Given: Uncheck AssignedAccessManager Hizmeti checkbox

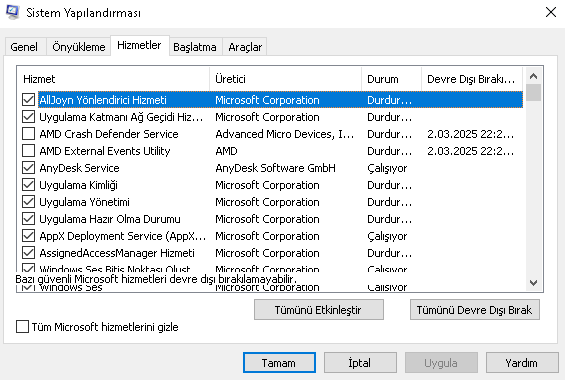Looking at the screenshot, I should [28, 253].
